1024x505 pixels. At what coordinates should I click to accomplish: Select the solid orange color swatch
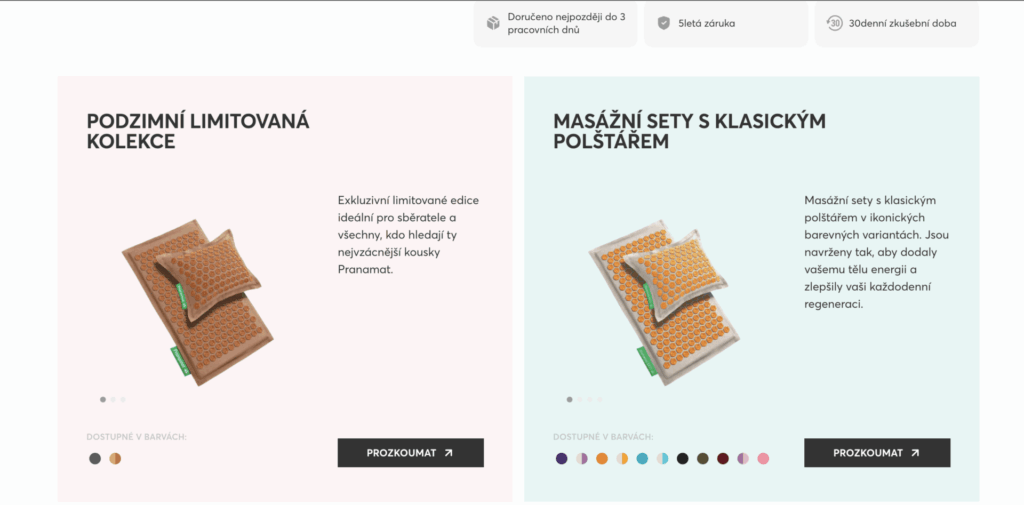(602, 459)
